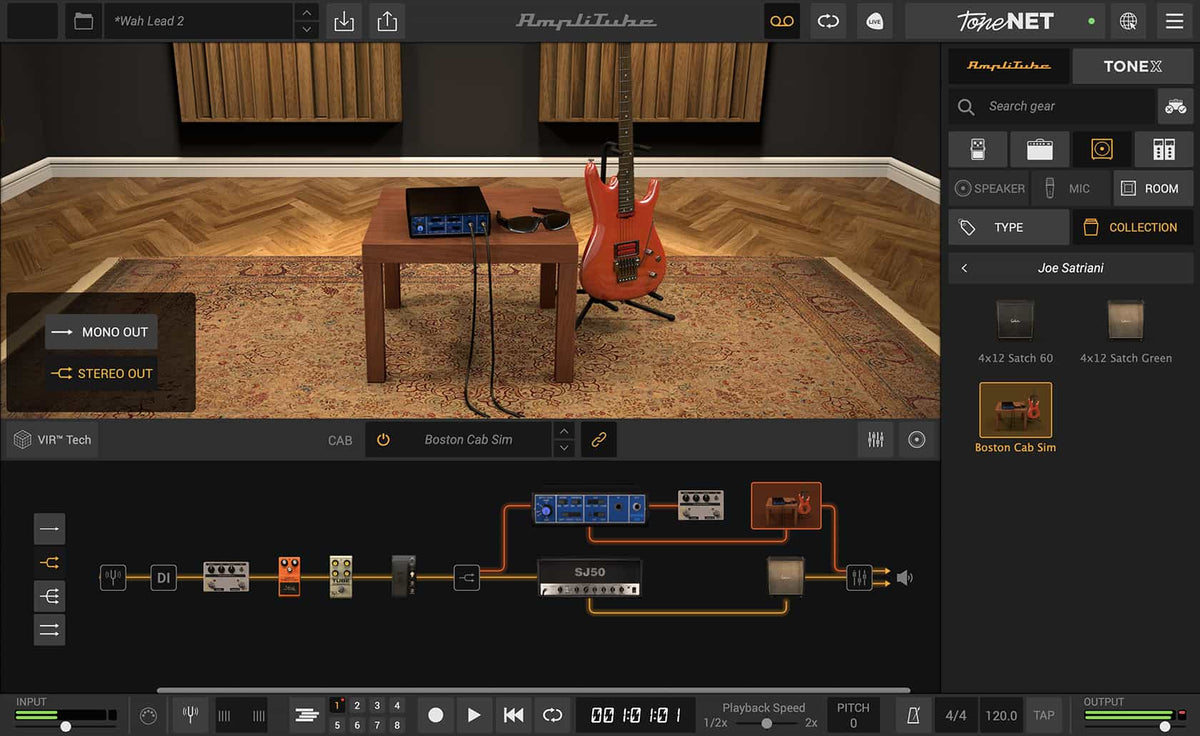The width and height of the screenshot is (1200, 736).
Task: Select the stomp pedal gear category icon
Action: (977, 149)
